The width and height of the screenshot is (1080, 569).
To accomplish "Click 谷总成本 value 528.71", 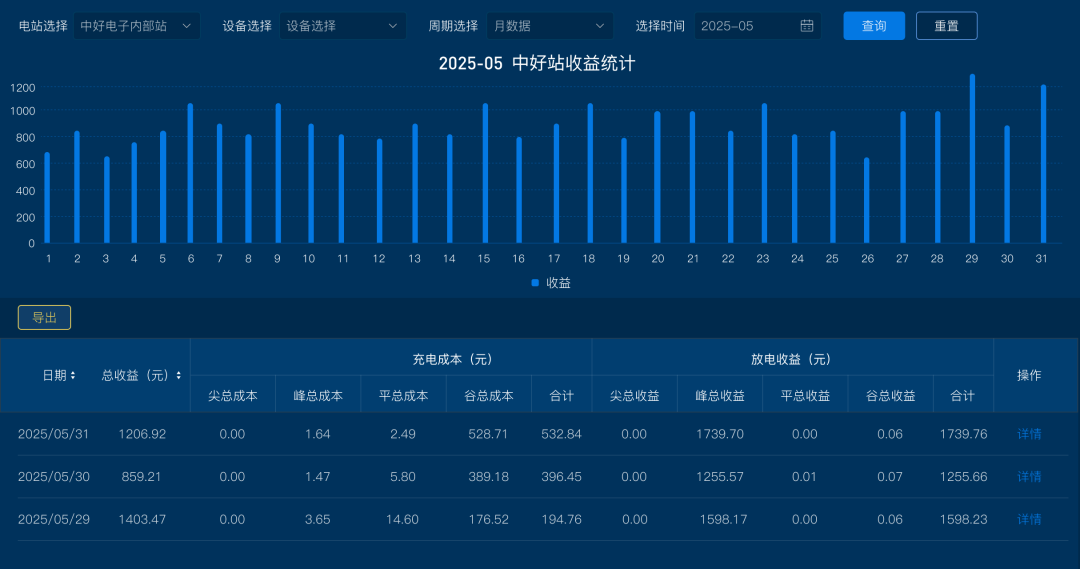I will tap(488, 434).
